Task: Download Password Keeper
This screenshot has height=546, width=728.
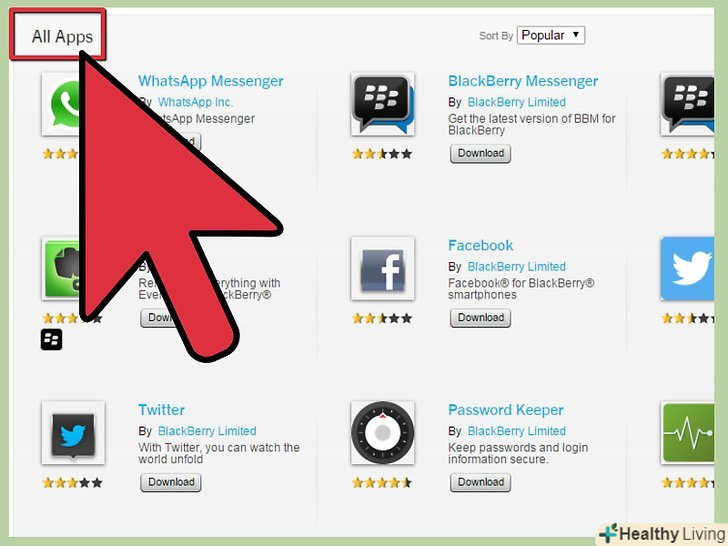Action: point(480,482)
